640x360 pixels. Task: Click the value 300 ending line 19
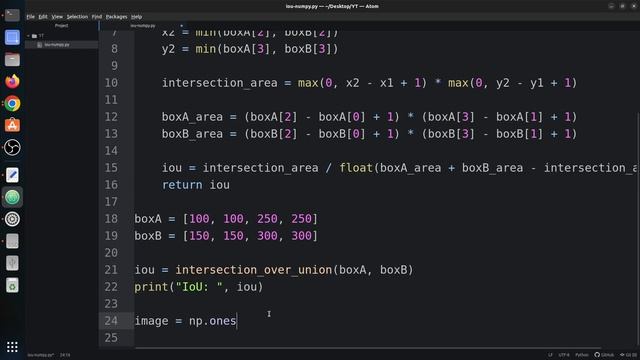[x=301, y=236]
